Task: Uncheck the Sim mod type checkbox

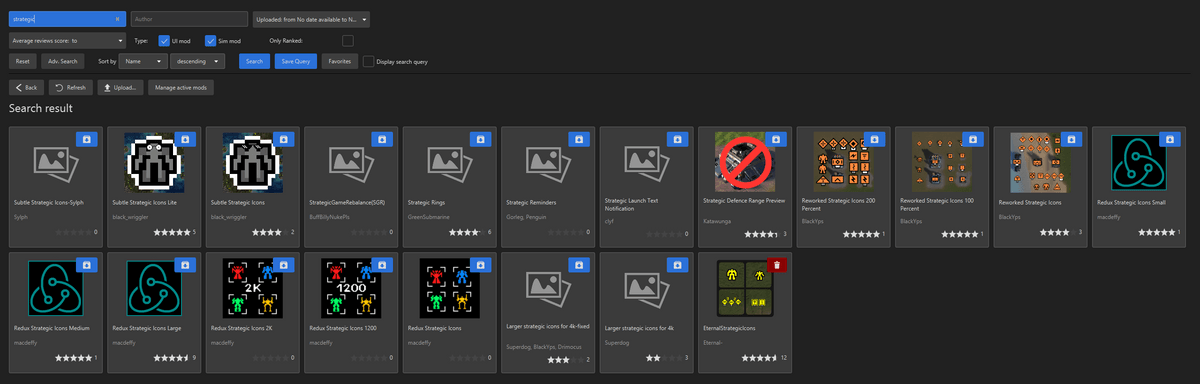Action: pos(210,41)
